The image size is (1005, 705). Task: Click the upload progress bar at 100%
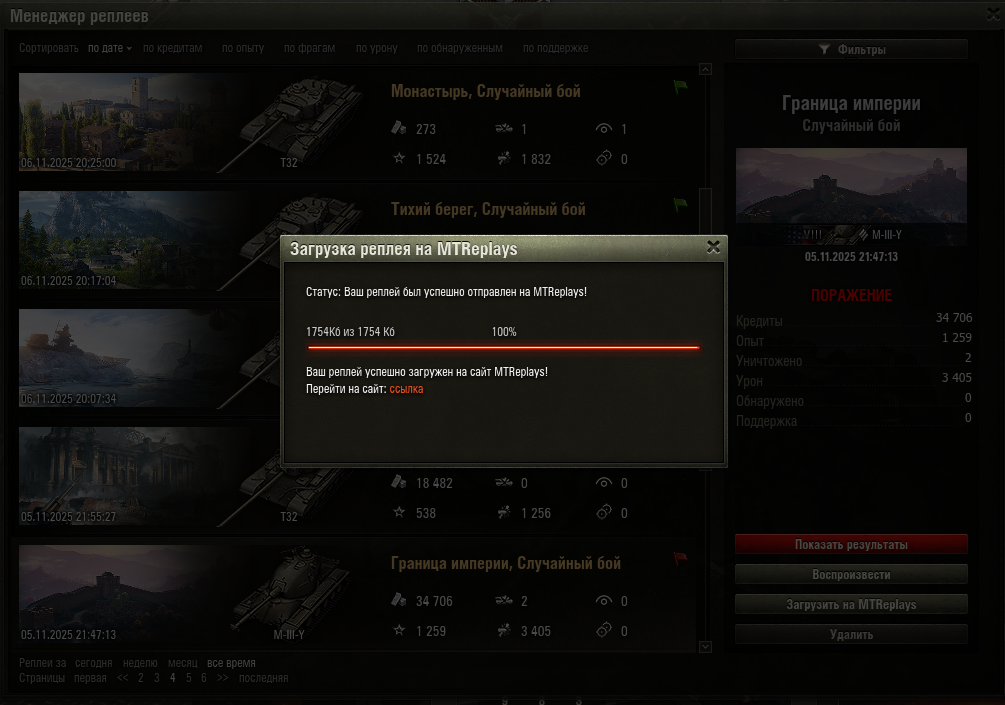(x=503, y=347)
